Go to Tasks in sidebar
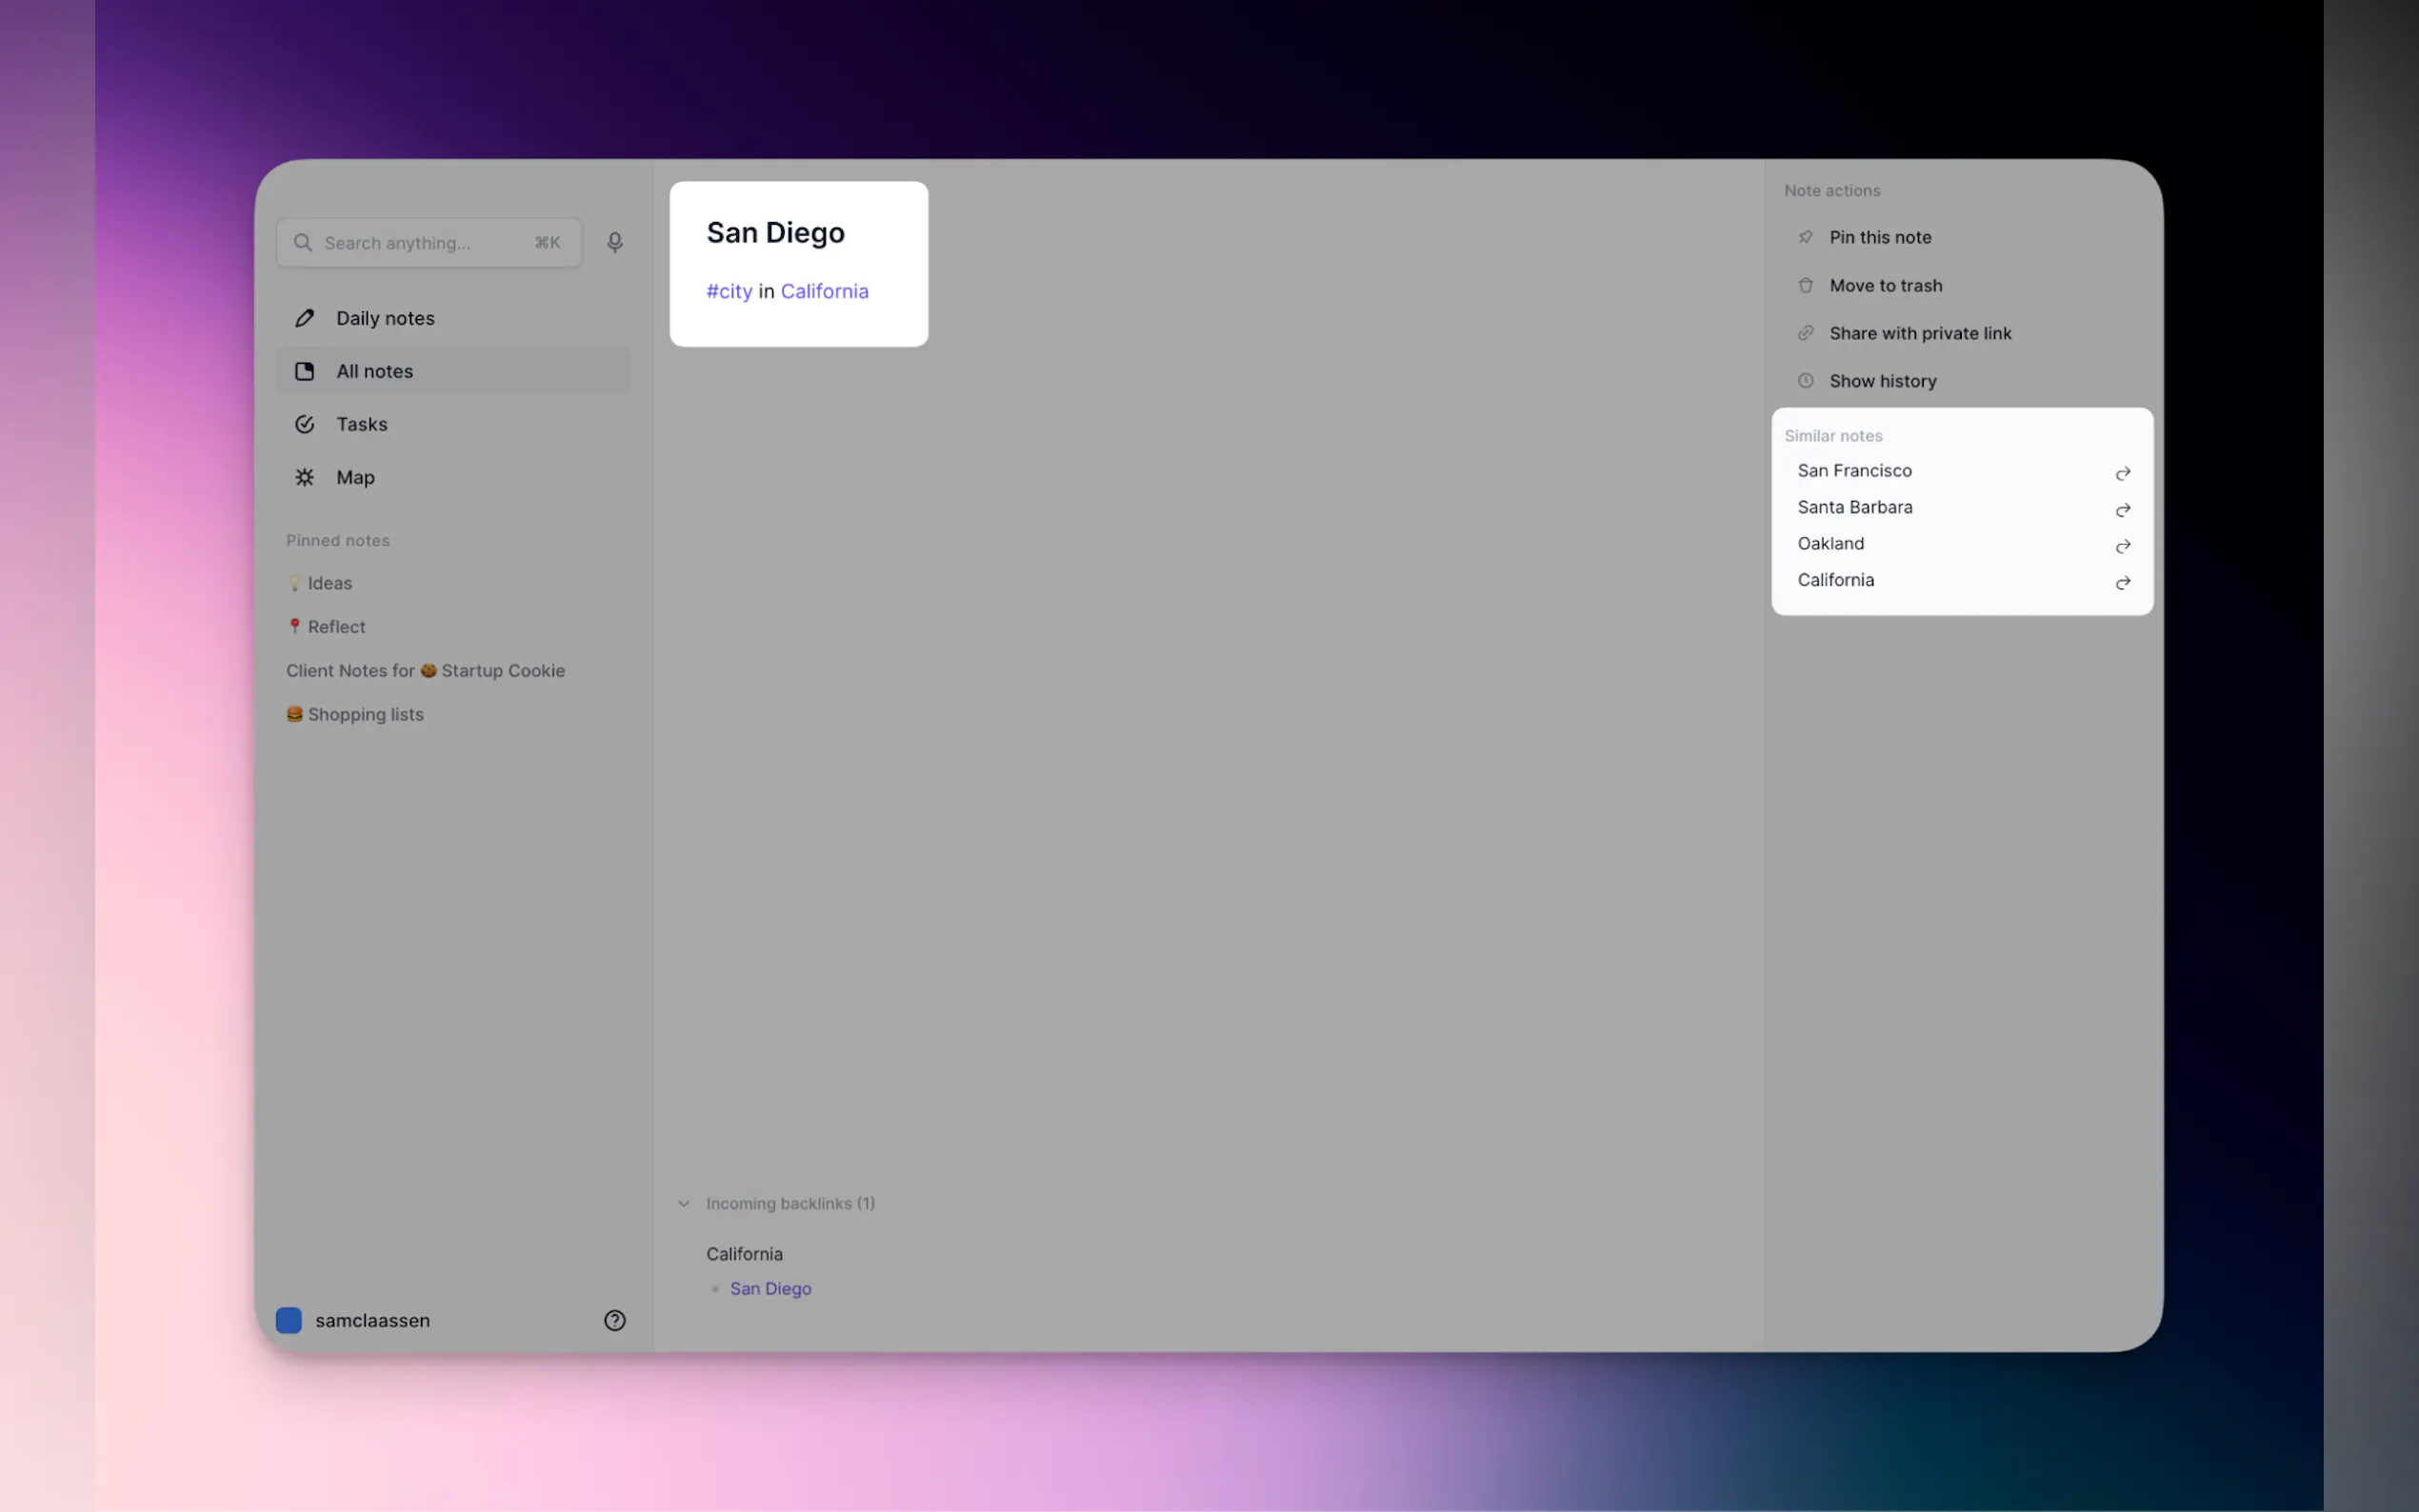The image size is (2419, 1512). pyautogui.click(x=361, y=424)
